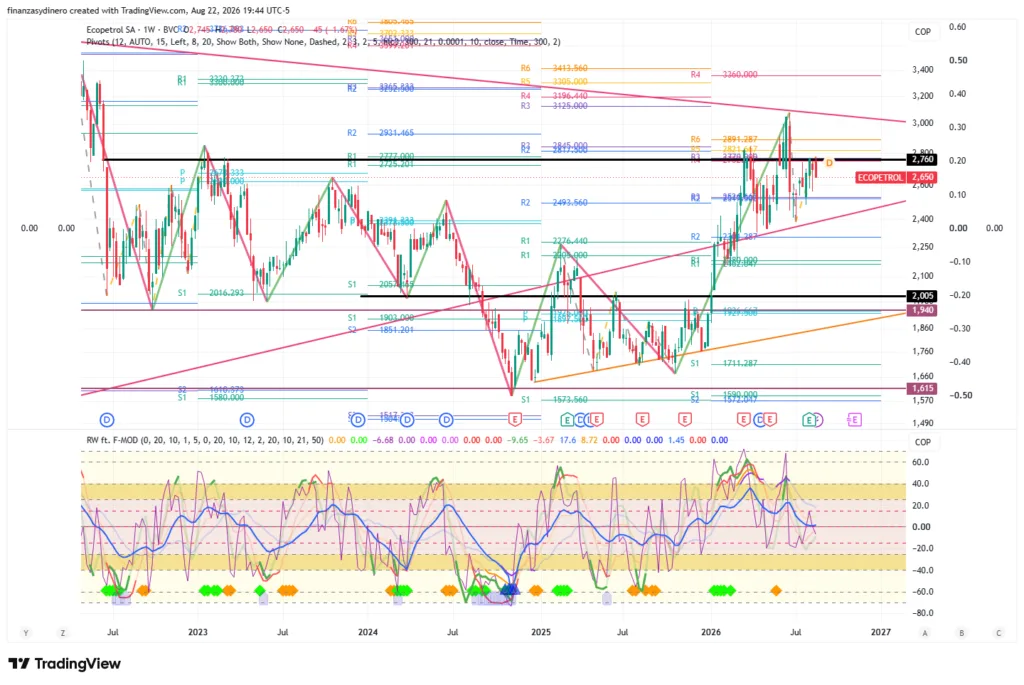Click the dividend D marker in spring 2023
This screenshot has width=1024, height=685.
click(247, 420)
